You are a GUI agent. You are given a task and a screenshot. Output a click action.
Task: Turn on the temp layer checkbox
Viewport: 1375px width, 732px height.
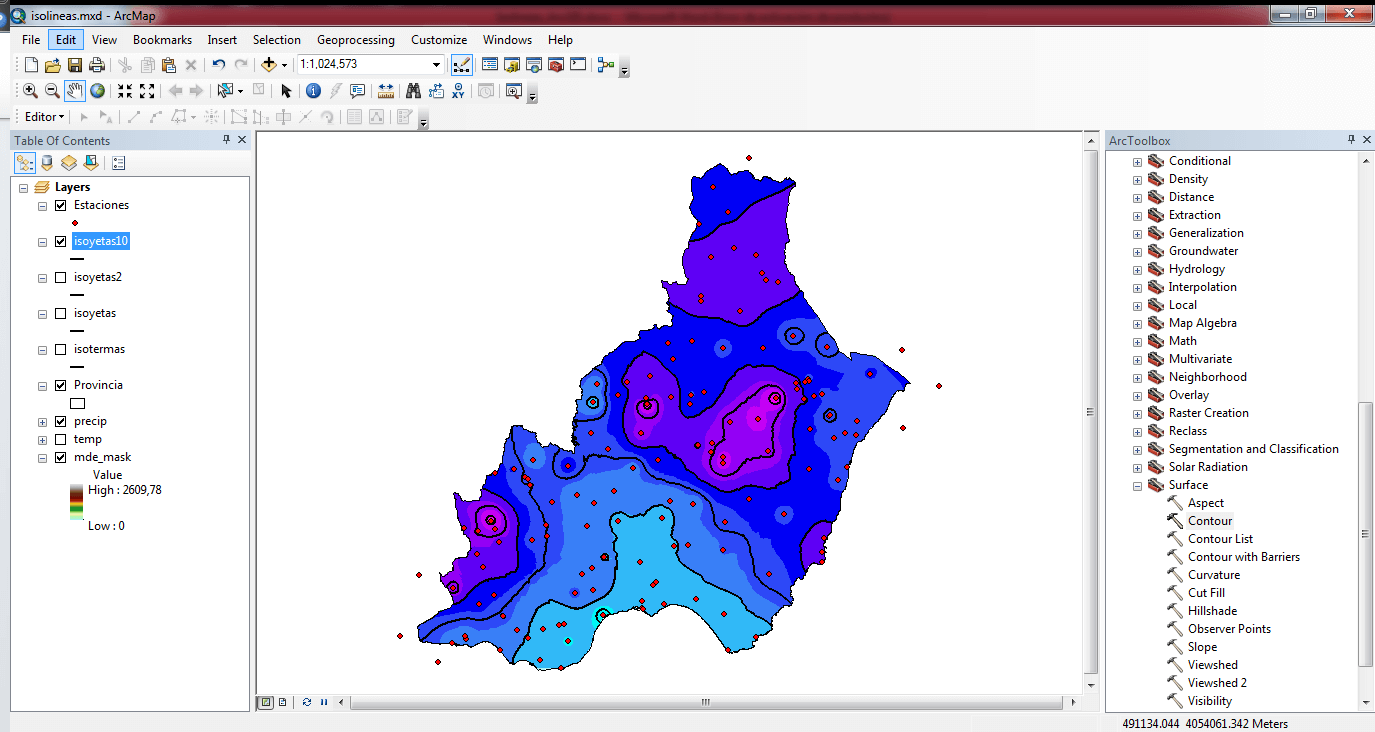tap(61, 439)
